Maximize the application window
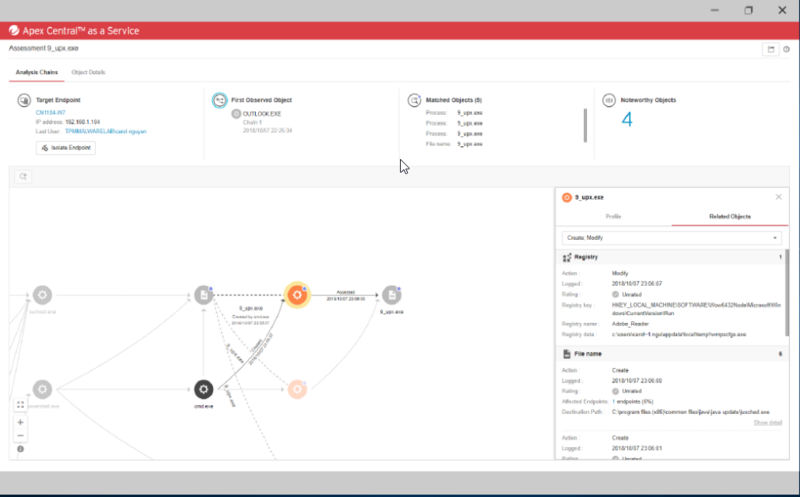800x497 pixels. click(748, 10)
